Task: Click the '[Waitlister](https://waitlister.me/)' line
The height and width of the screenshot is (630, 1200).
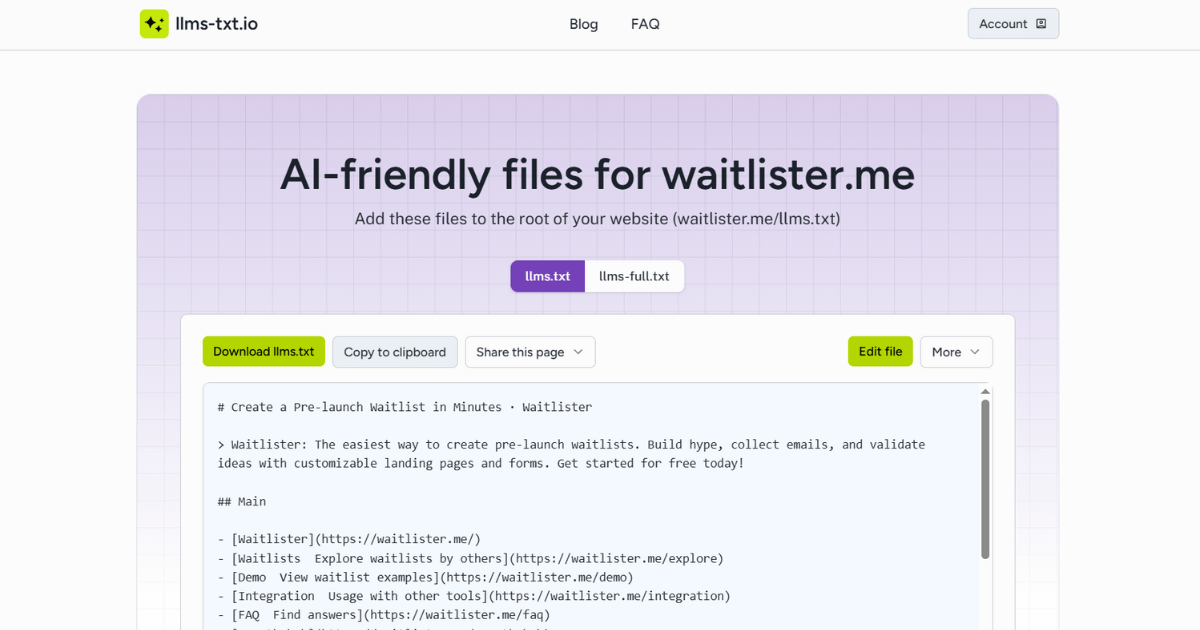Action: pos(349,539)
